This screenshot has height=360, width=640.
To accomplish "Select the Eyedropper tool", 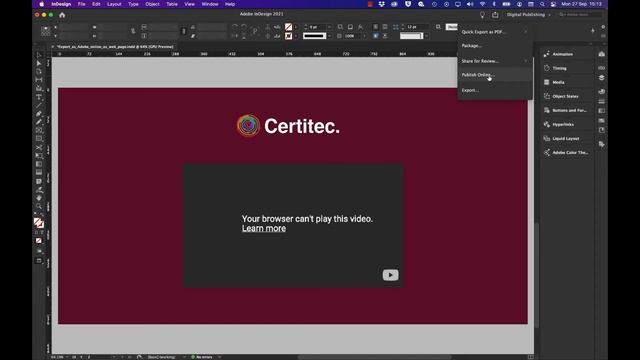I will pos(39,190).
